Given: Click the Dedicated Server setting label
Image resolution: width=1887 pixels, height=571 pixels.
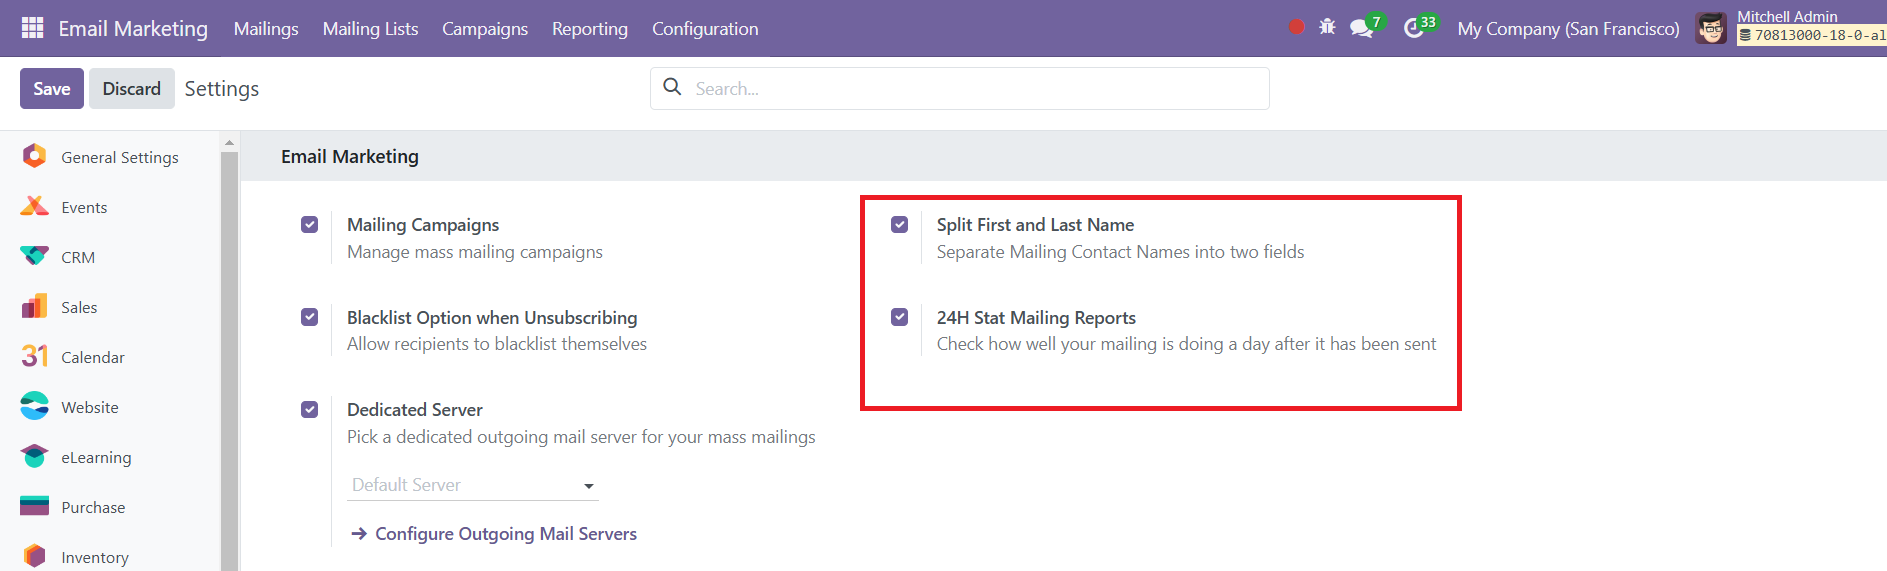Looking at the screenshot, I should 415,410.
